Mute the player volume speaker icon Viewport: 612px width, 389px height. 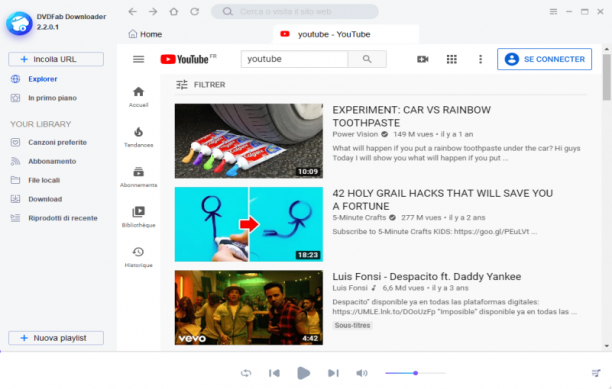point(362,373)
